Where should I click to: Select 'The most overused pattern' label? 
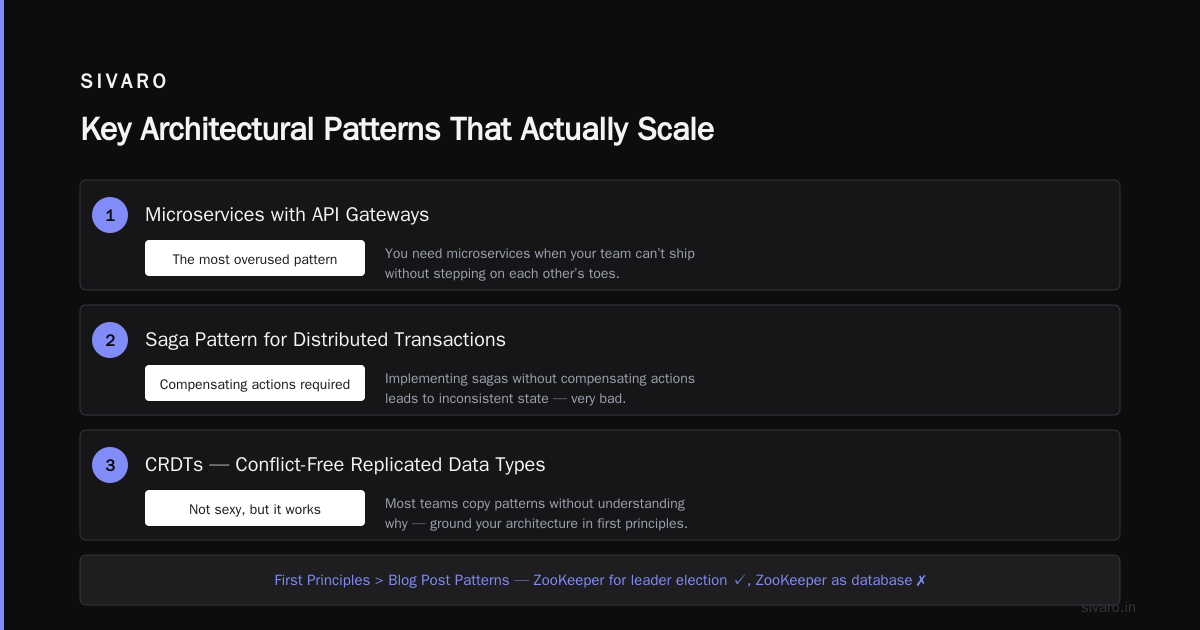point(255,258)
